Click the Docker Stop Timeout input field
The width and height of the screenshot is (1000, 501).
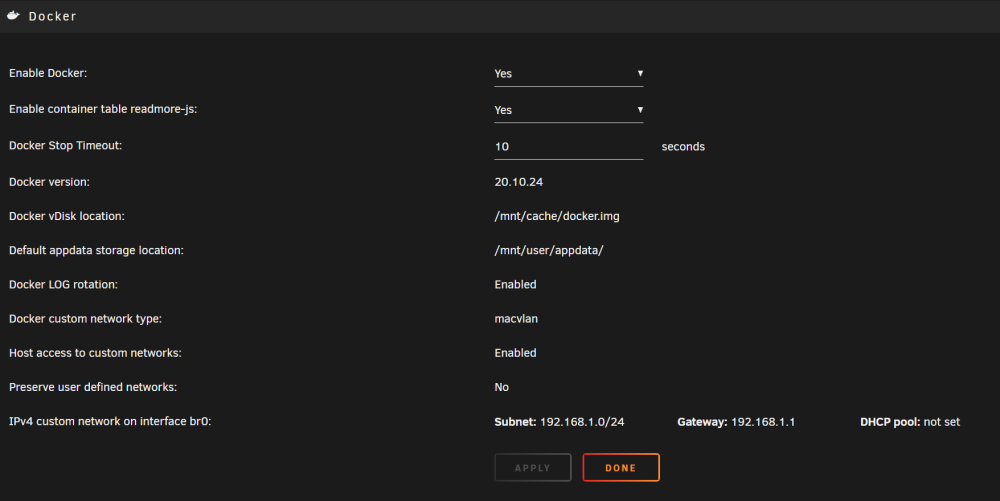point(568,147)
